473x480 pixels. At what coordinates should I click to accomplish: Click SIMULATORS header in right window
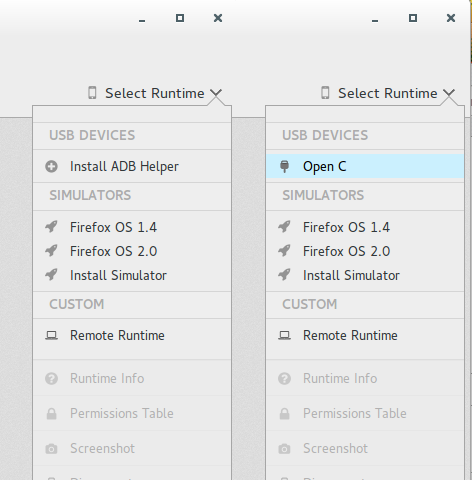[323, 195]
